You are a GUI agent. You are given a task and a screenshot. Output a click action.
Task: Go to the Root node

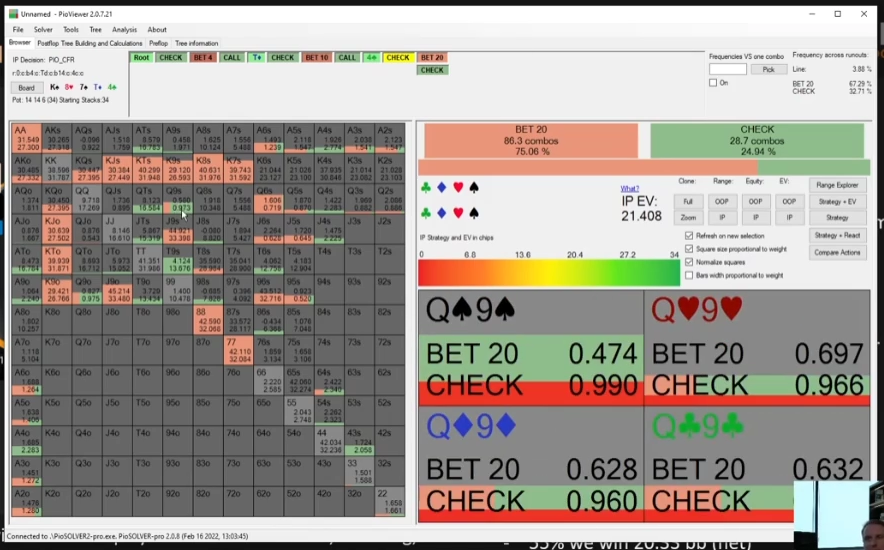point(142,57)
